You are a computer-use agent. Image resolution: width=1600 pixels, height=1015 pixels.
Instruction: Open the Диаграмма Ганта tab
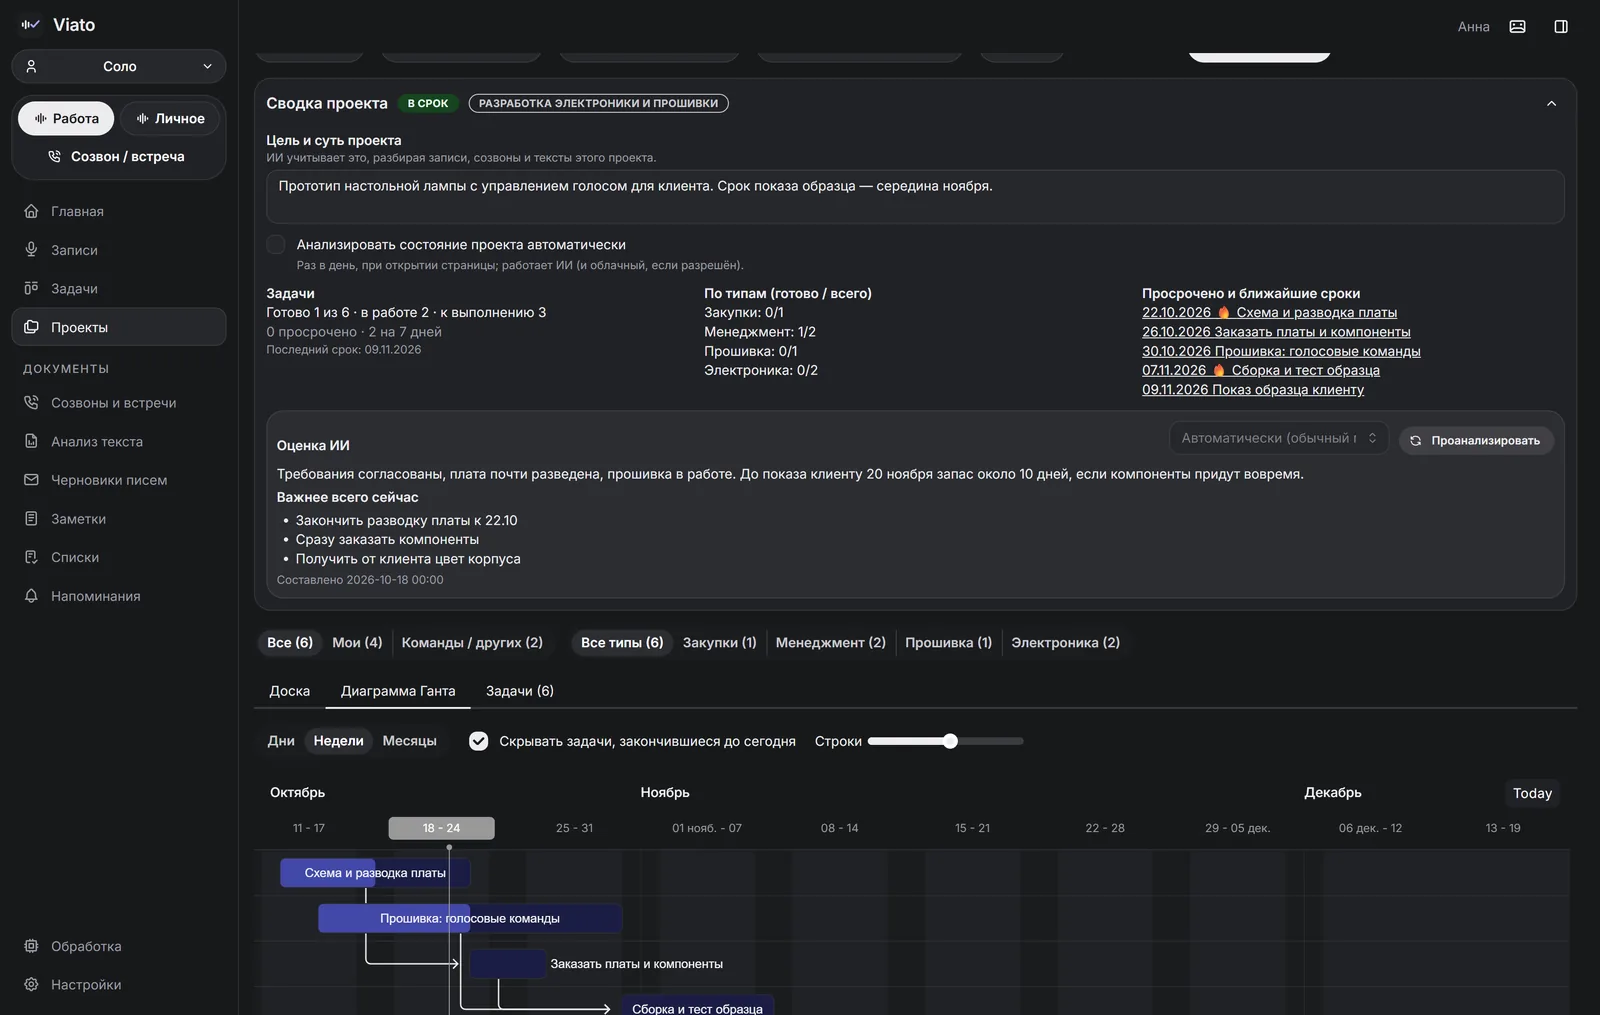tap(398, 691)
